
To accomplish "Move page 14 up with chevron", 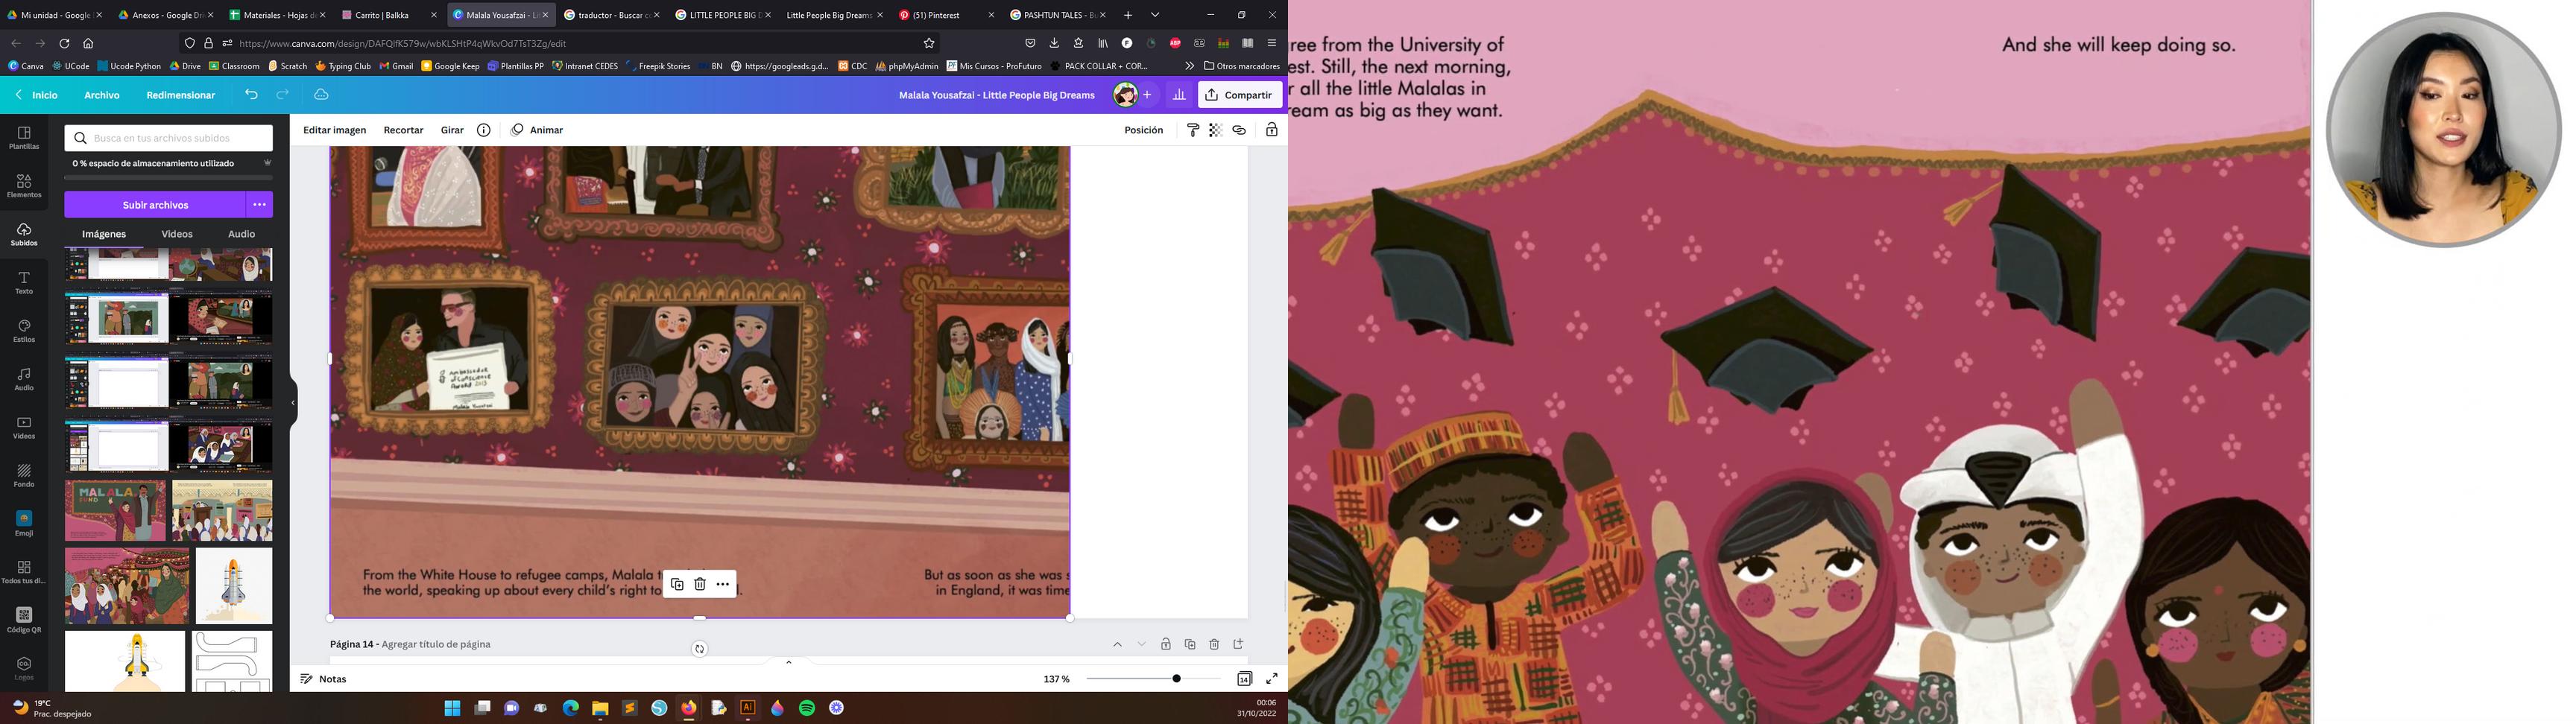I will (1118, 644).
